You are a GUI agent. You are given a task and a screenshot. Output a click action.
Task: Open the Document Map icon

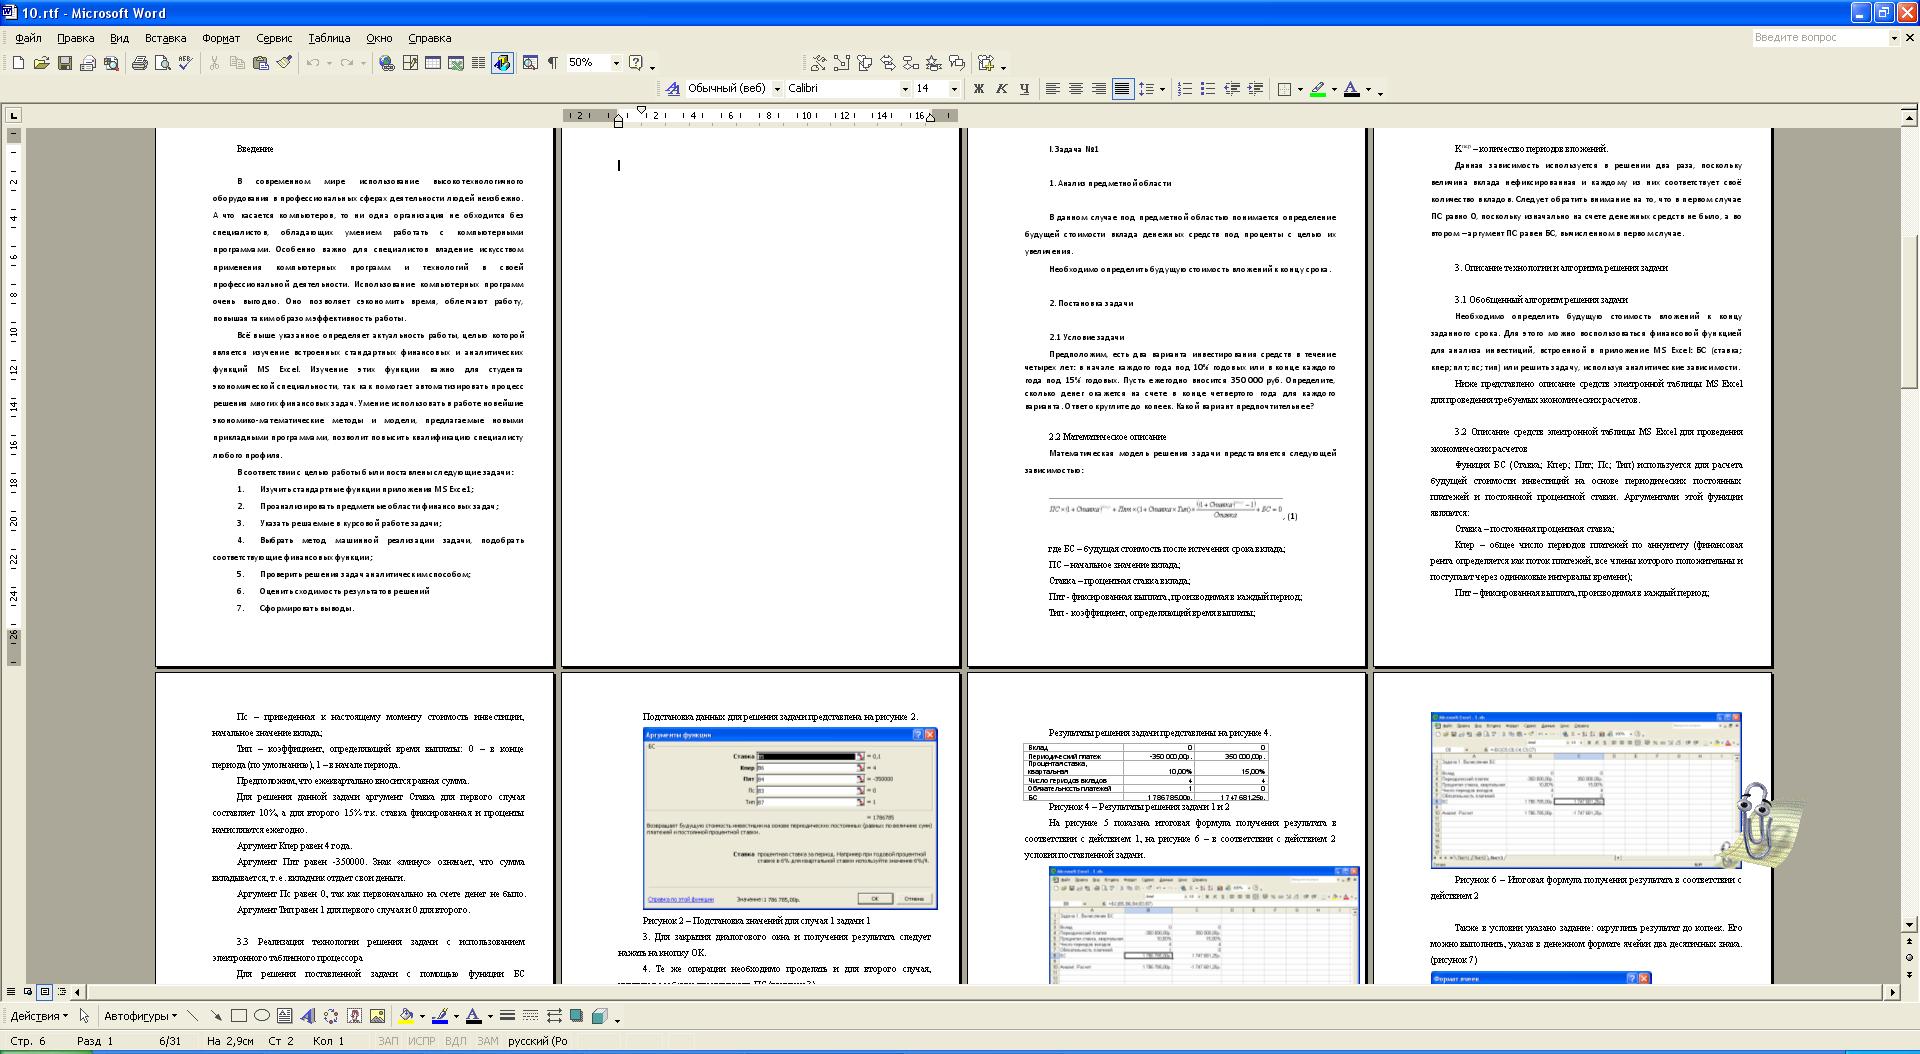(529, 63)
